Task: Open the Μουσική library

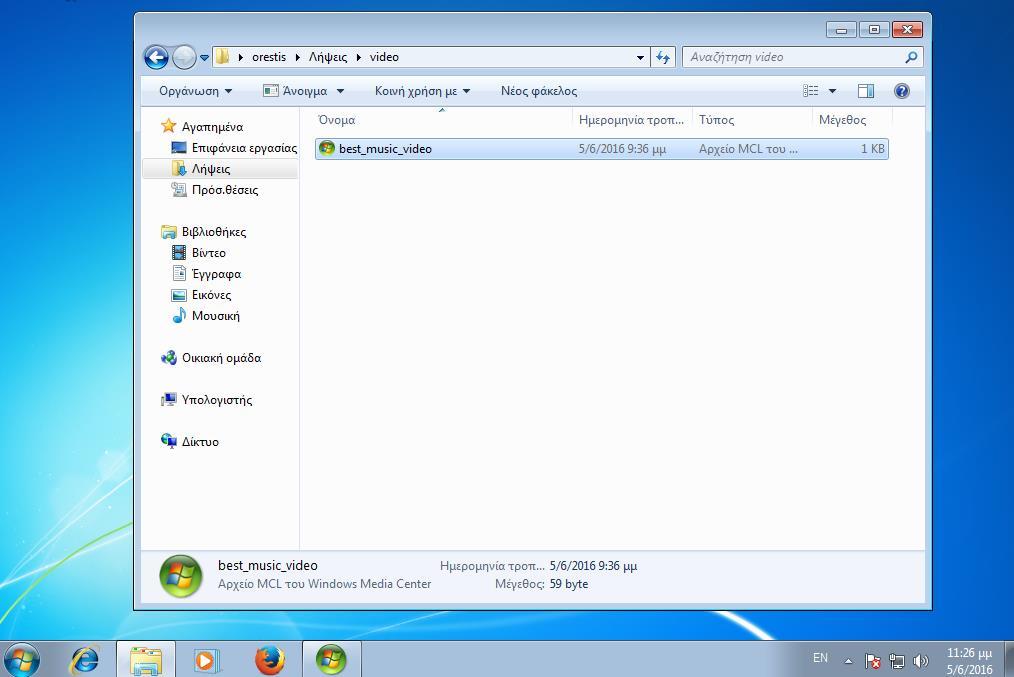Action: [215, 316]
